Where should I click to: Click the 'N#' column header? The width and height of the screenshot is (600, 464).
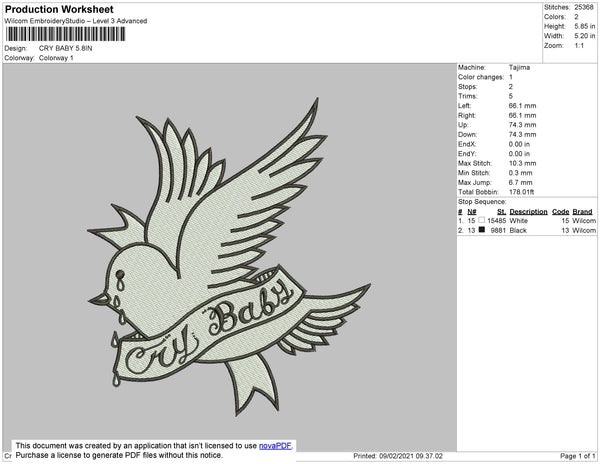pyautogui.click(x=472, y=212)
